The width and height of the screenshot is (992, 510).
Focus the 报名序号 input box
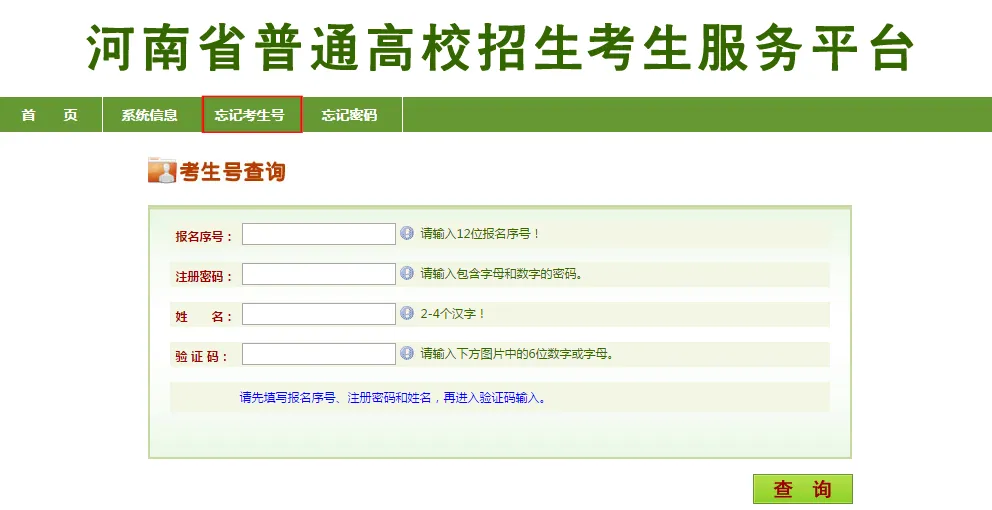tap(319, 234)
